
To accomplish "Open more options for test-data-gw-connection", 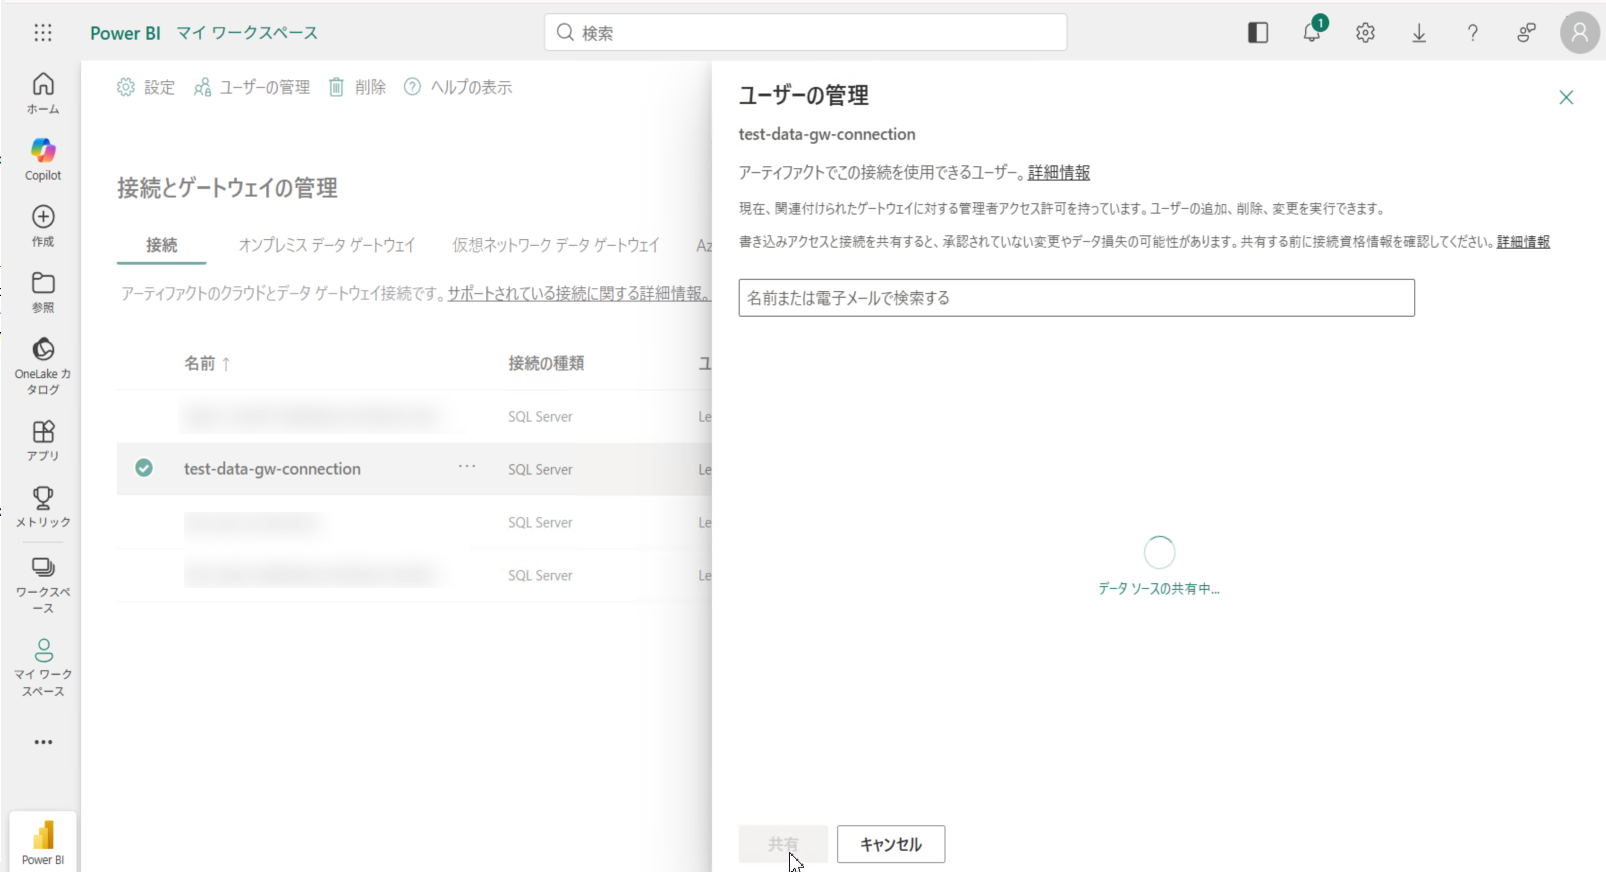I will click(x=467, y=467).
